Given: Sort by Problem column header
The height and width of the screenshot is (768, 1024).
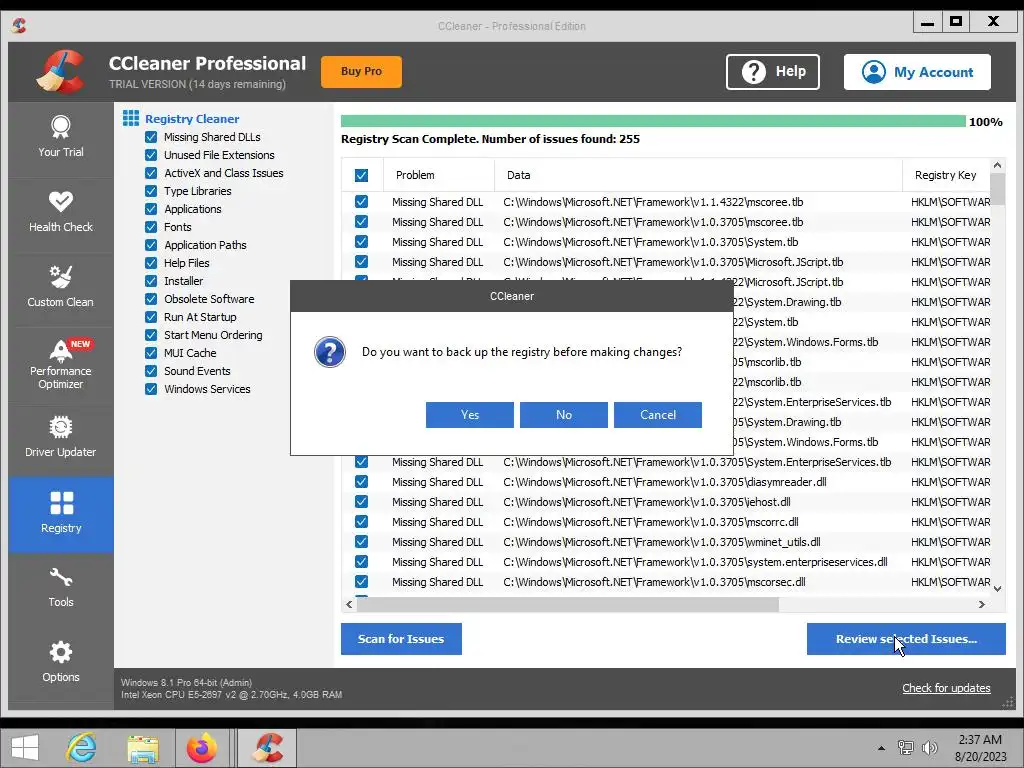Looking at the screenshot, I should [x=439, y=175].
